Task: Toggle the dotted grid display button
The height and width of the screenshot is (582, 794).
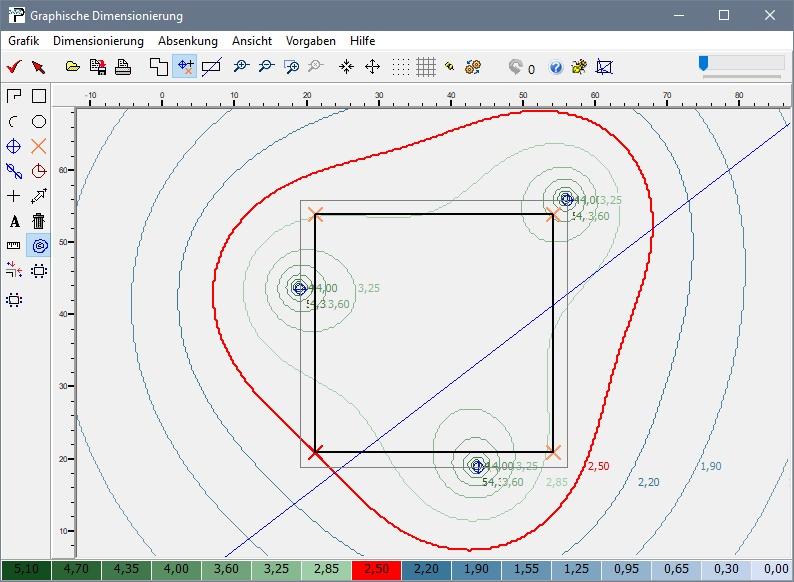Action: [x=401, y=67]
